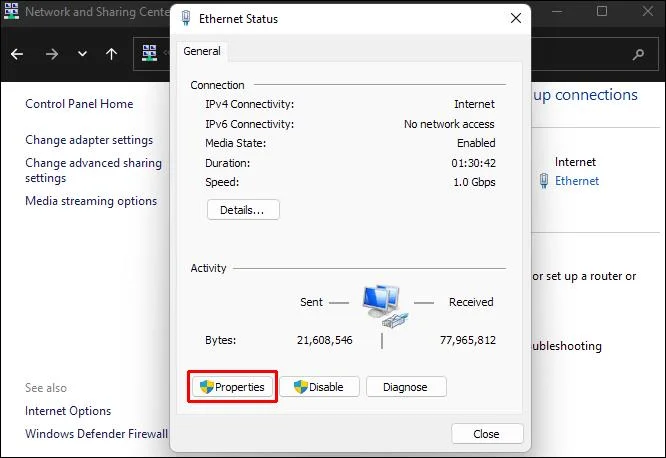Click the 'Received' activity label
Image resolution: width=666 pixels, height=458 pixels.
(471, 302)
